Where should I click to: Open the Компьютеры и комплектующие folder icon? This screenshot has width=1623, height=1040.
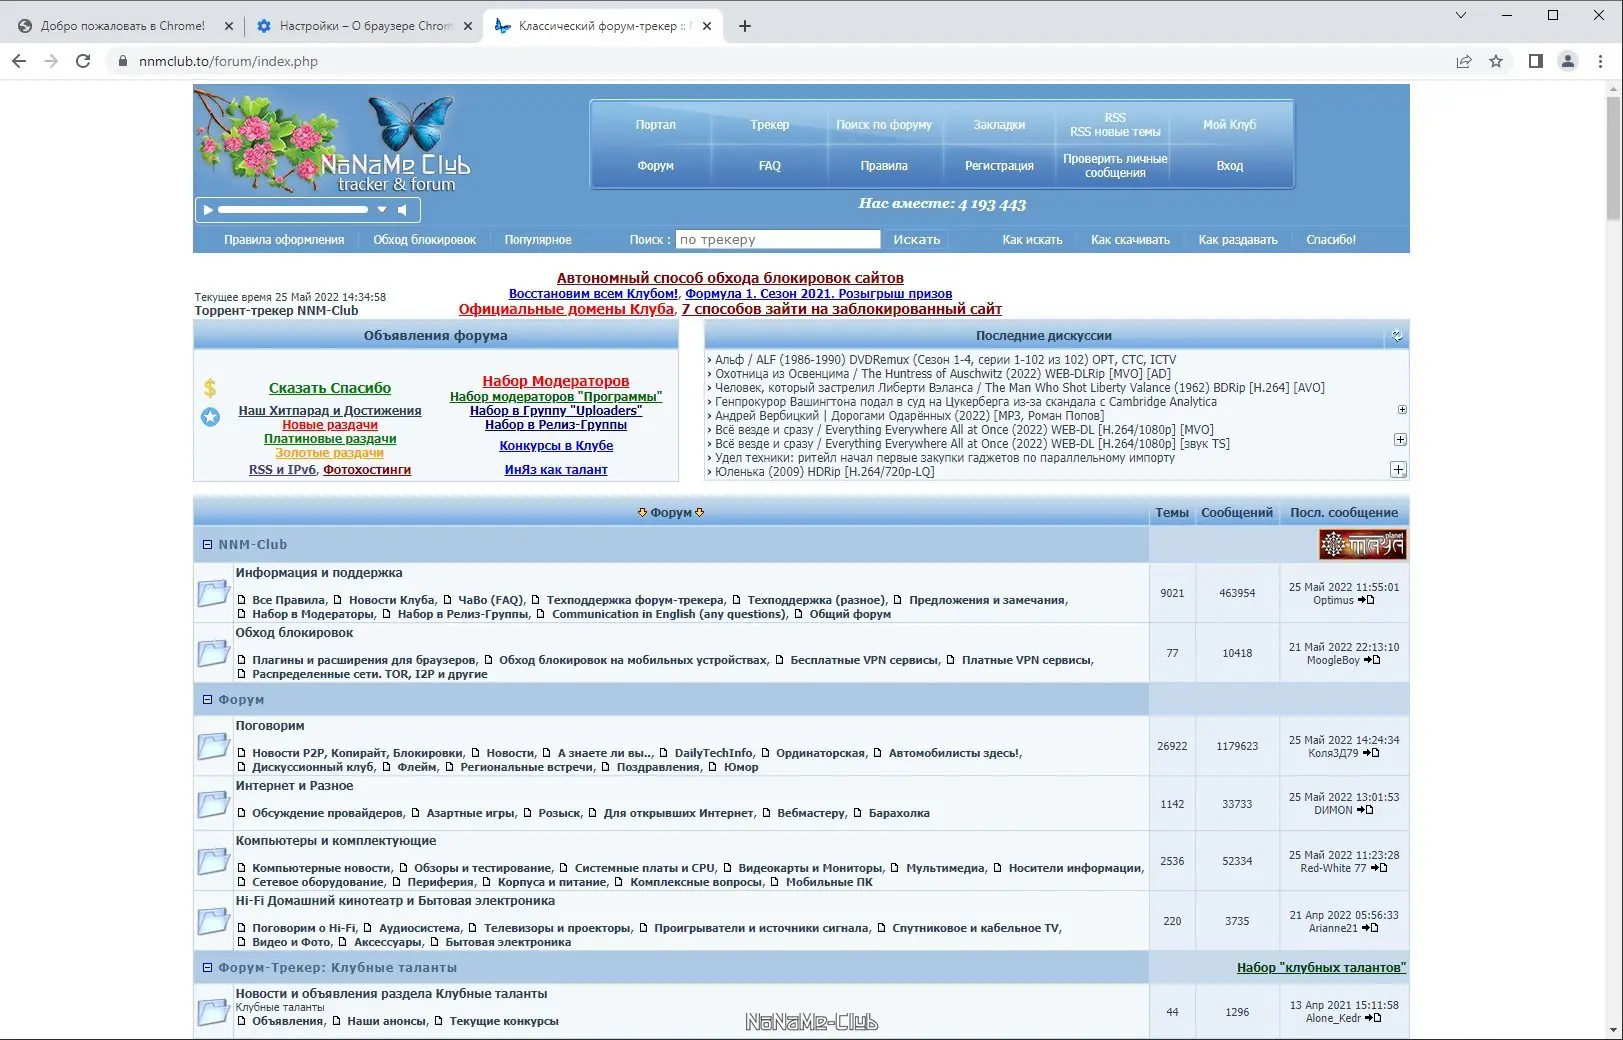213,861
